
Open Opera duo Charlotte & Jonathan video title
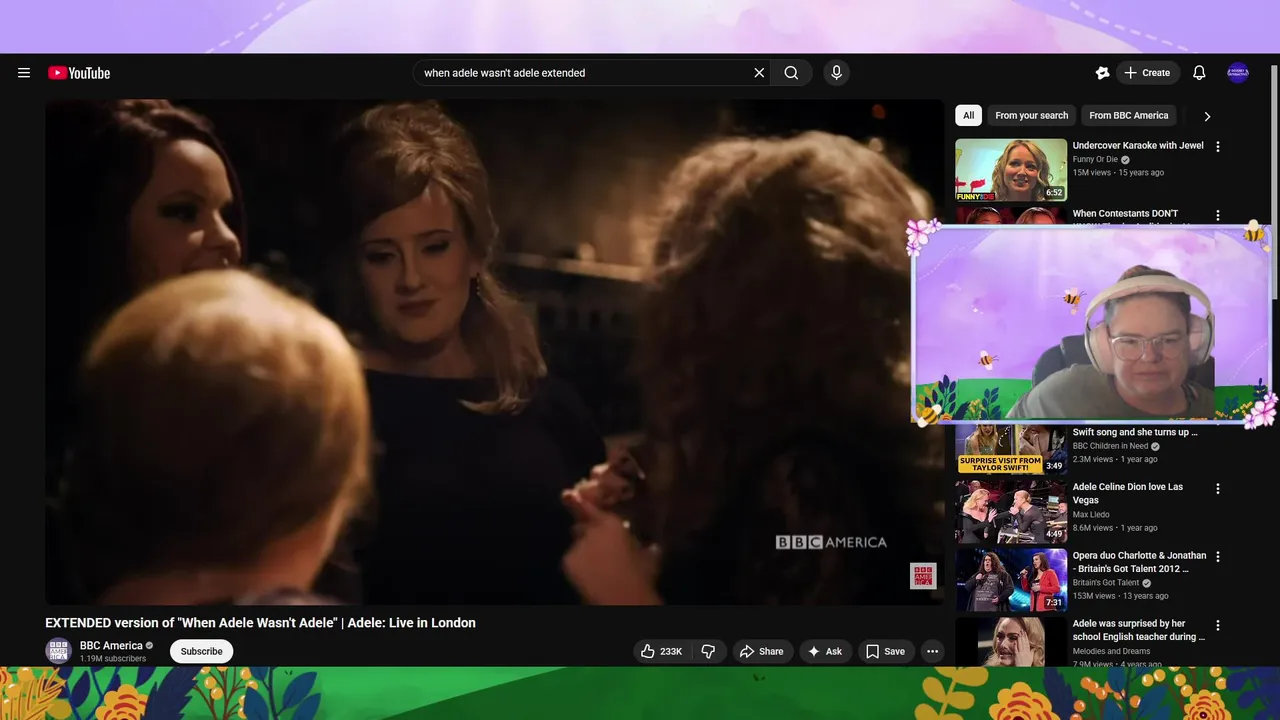tap(1139, 562)
